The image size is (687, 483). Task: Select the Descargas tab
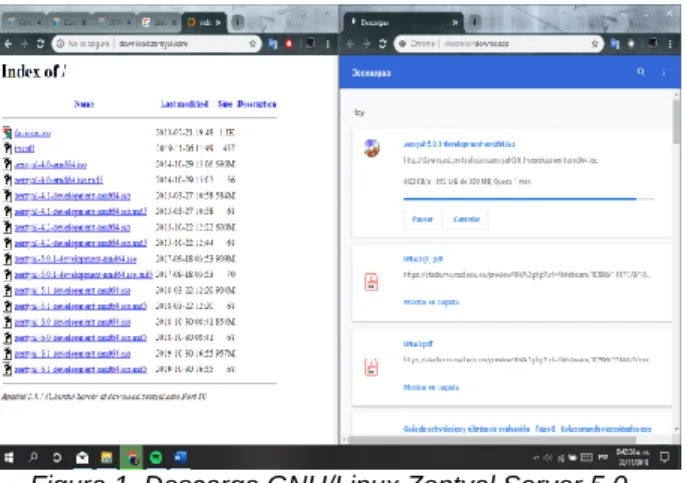[403, 22]
